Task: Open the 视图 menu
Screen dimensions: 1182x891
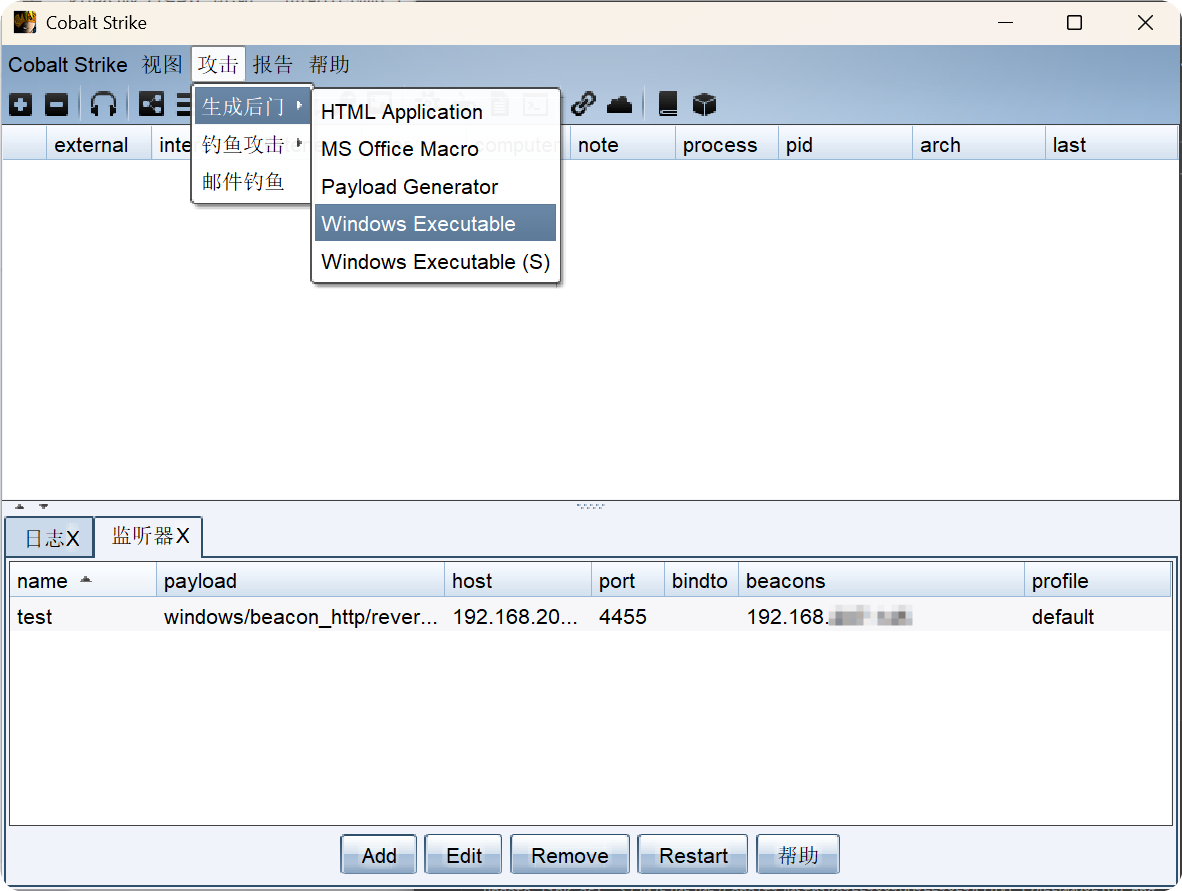Action: pos(162,65)
